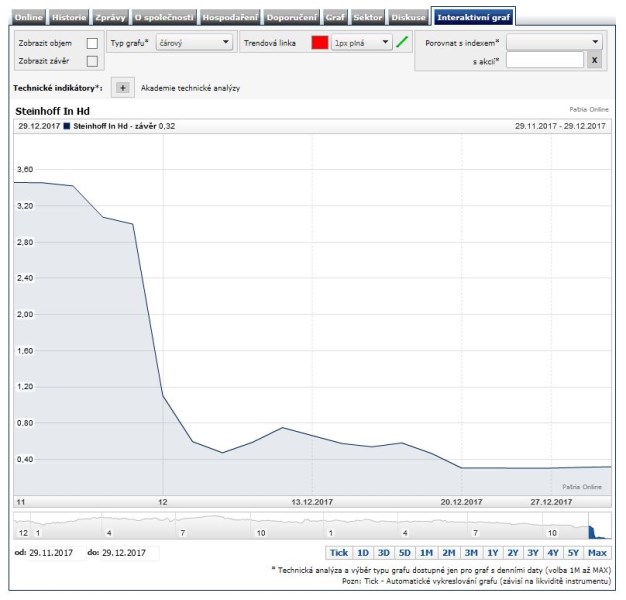Image resolution: width=626 pixels, height=600 pixels.
Task: Click the od start date field
Action: 49,553
